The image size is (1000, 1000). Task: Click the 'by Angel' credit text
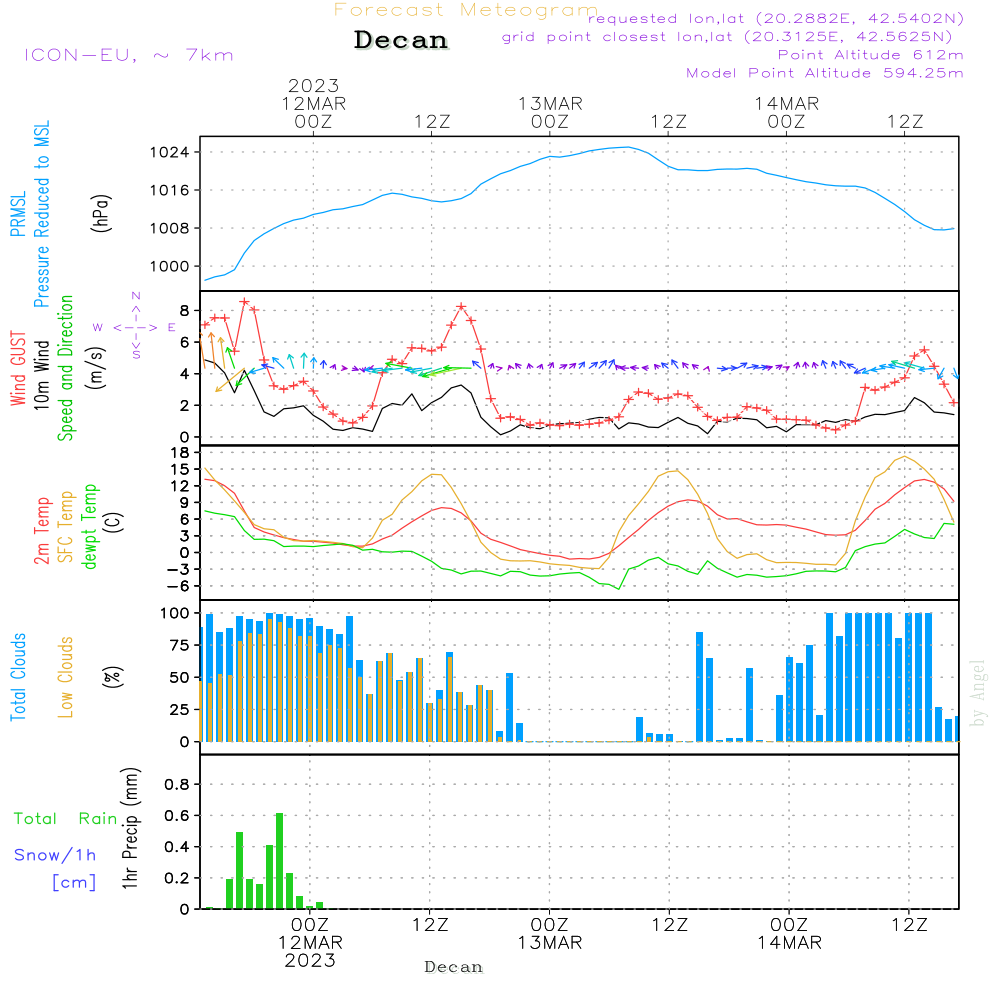coord(978,693)
